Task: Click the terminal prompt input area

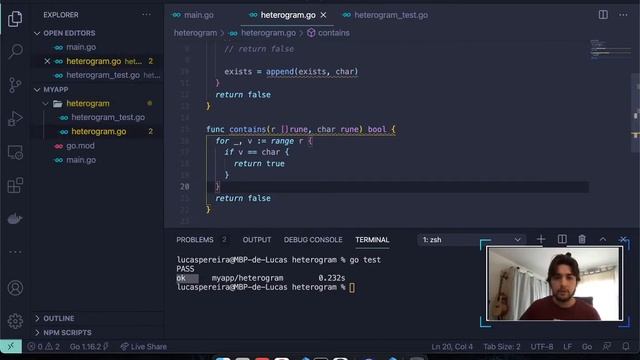Action: tap(352, 287)
